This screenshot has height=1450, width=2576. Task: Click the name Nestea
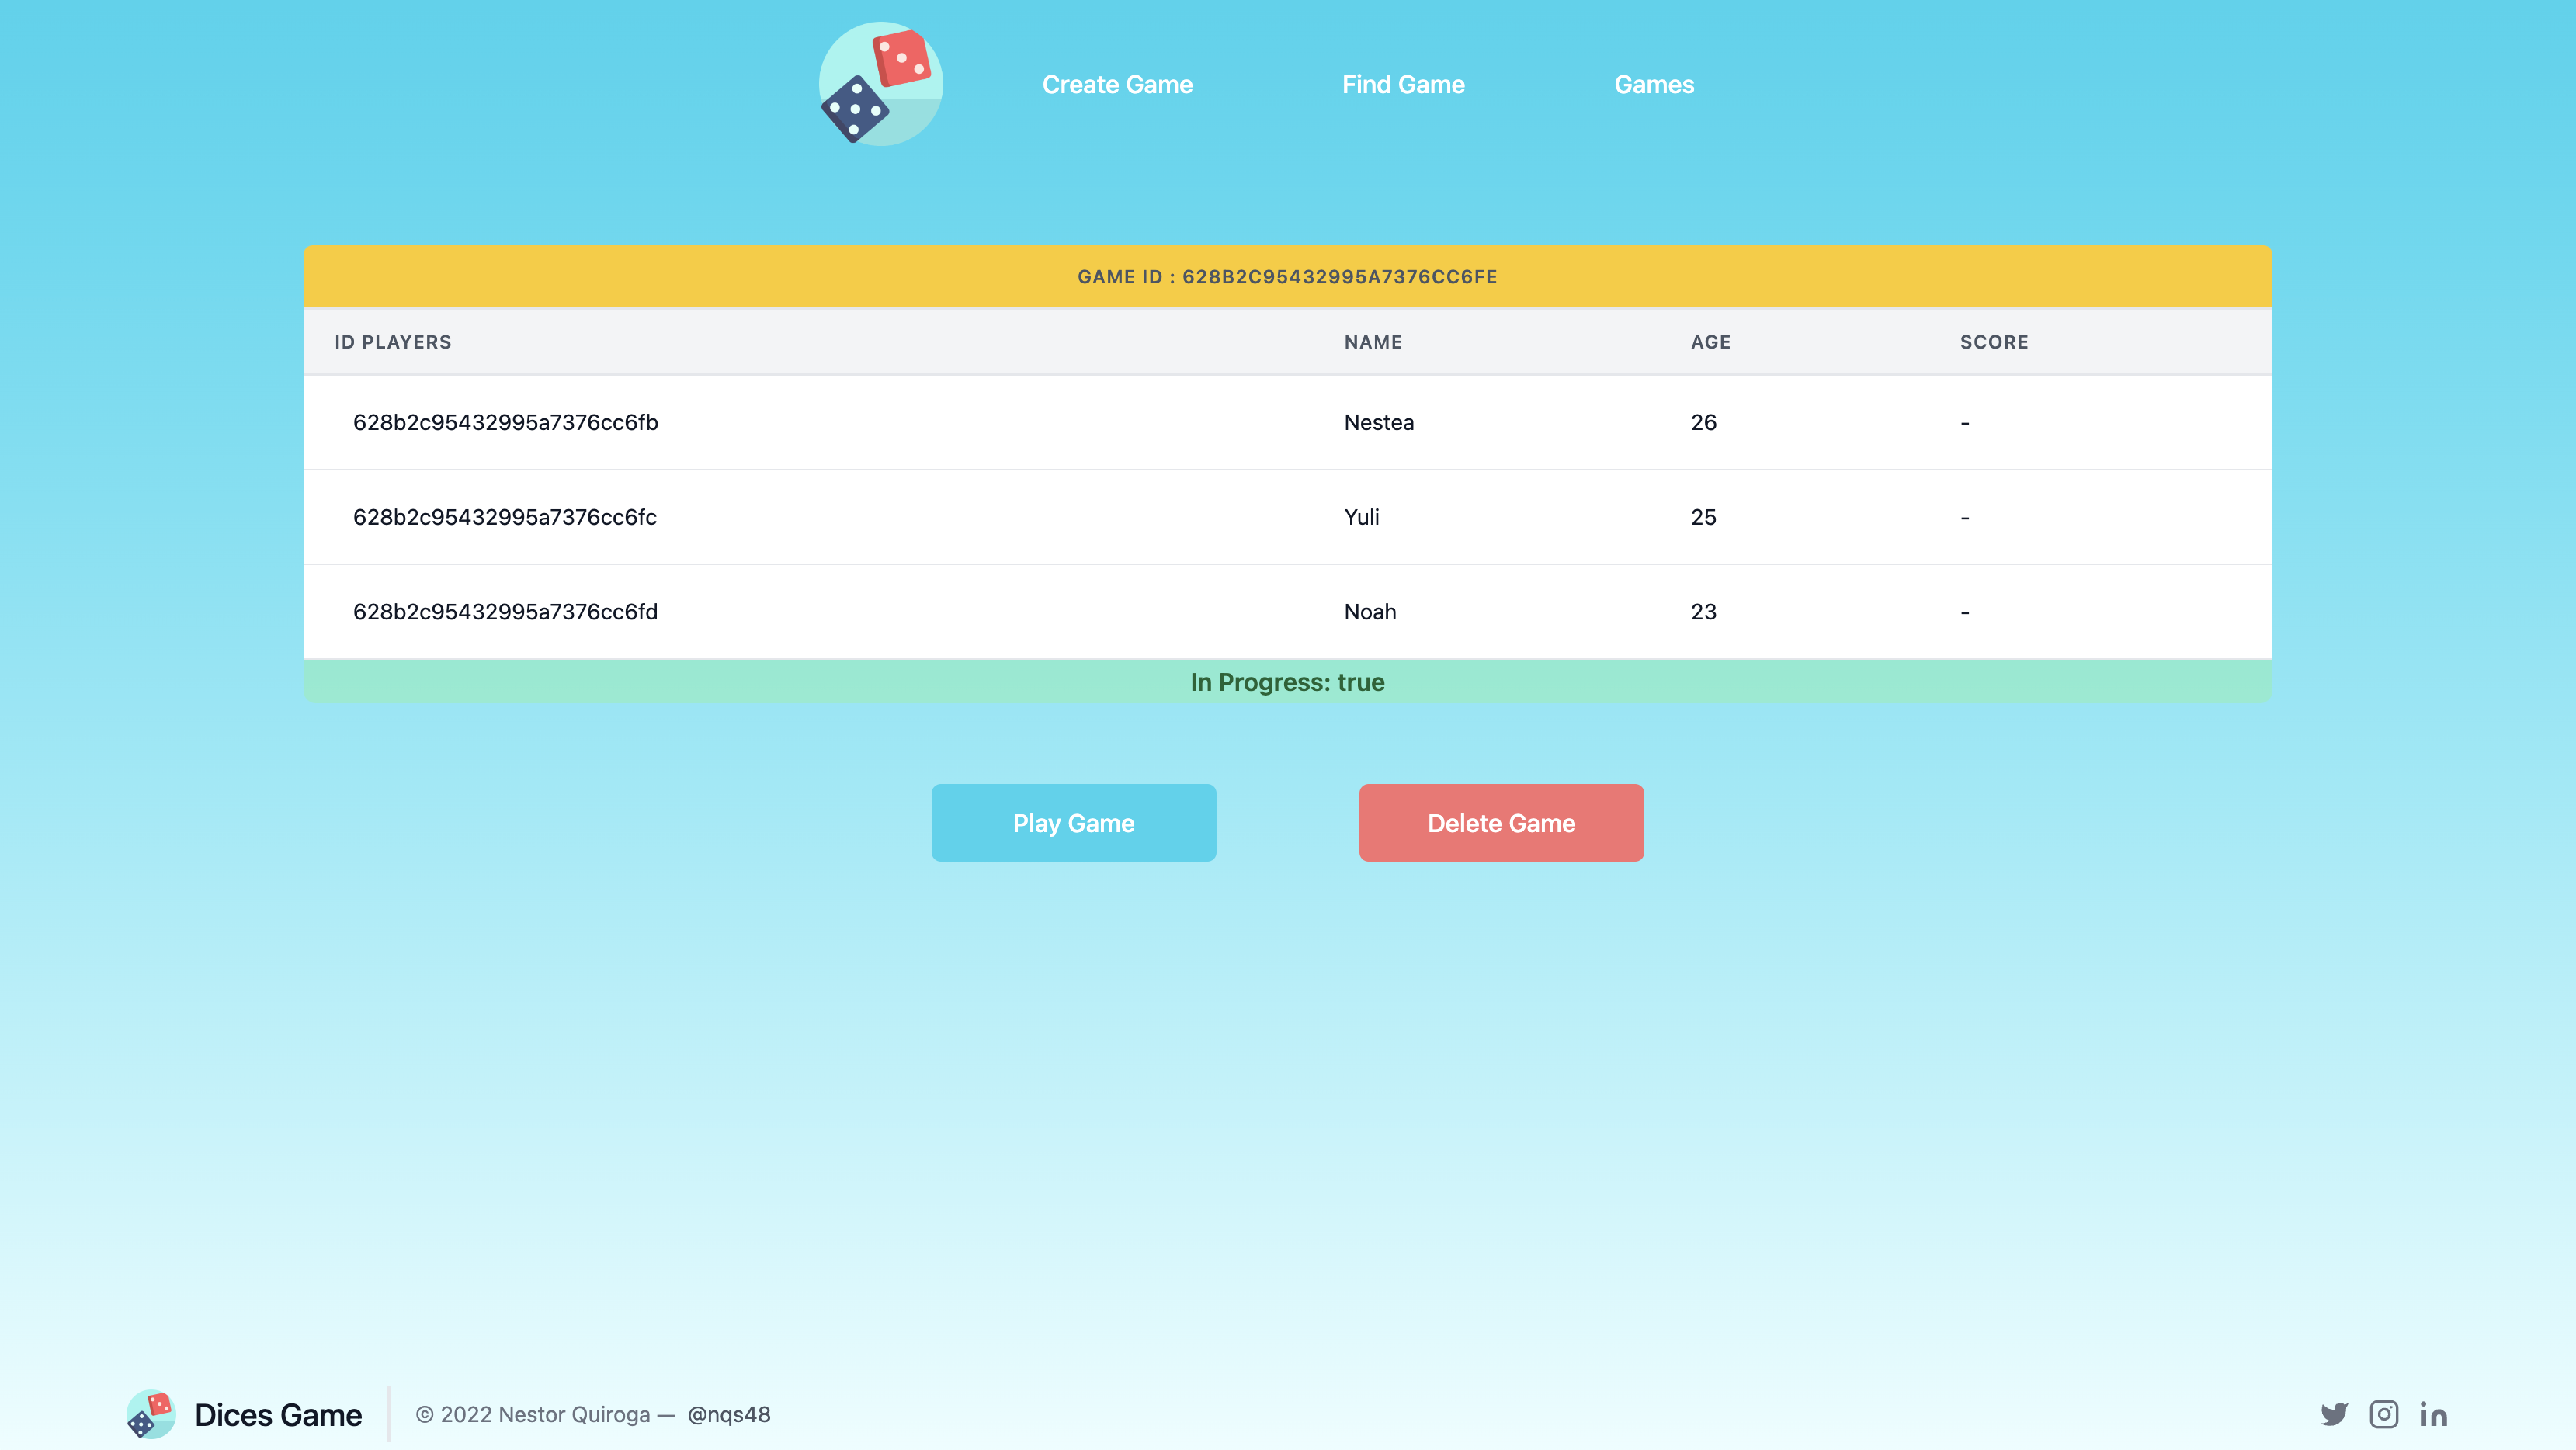click(1379, 422)
